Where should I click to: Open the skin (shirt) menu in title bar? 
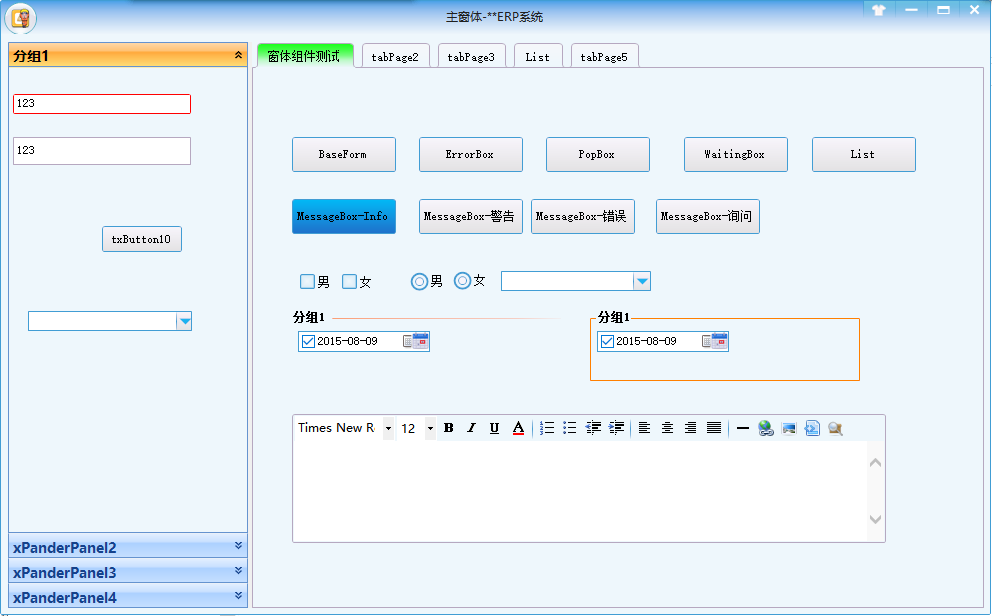(879, 10)
